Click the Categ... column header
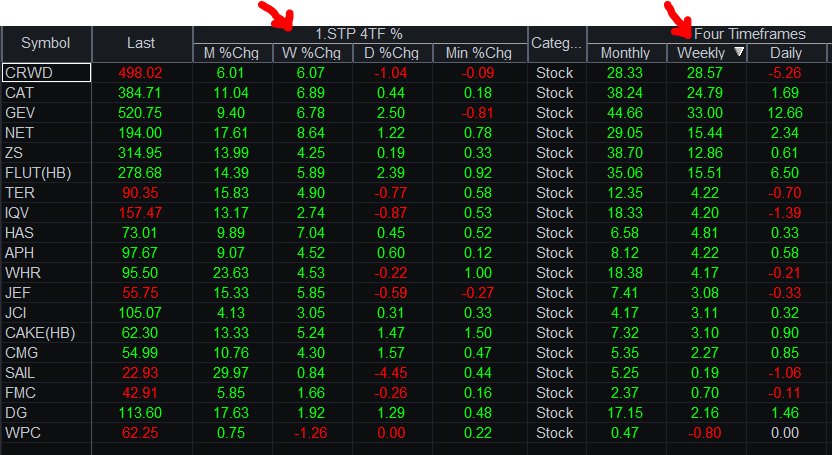832x455 pixels. [x=557, y=43]
